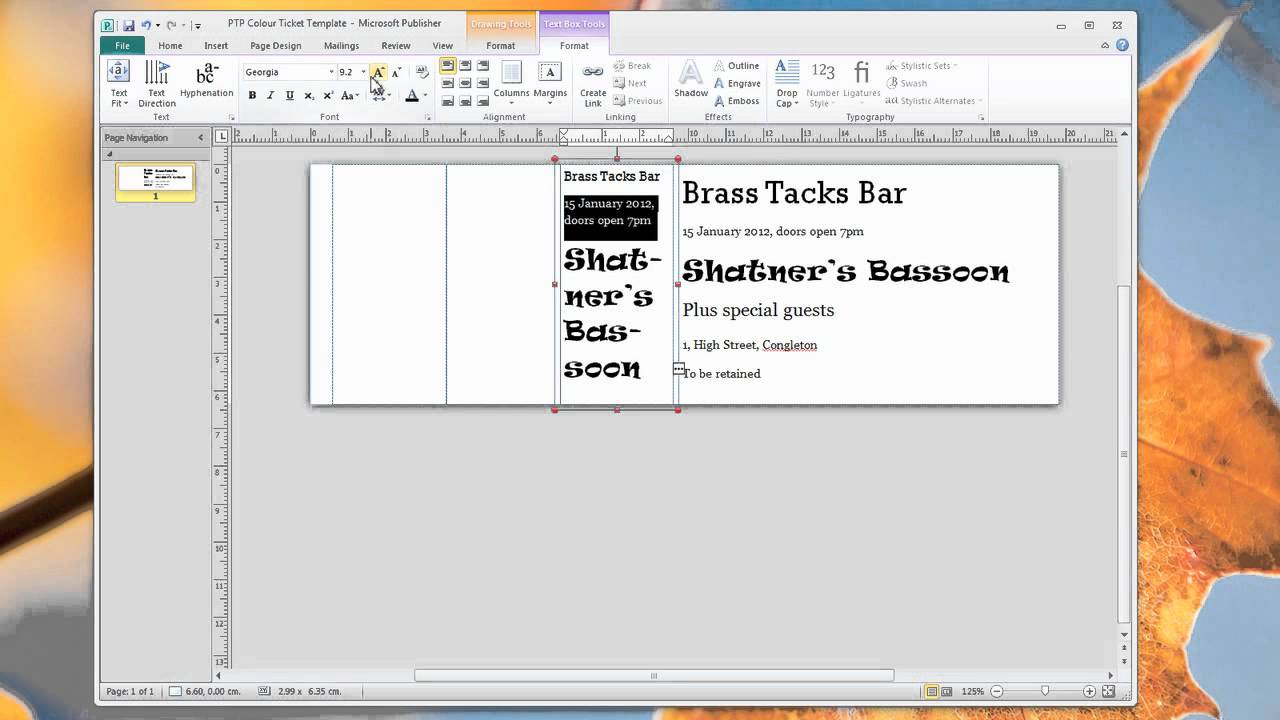1280x720 pixels.
Task: Adjust the zoom slider in status bar
Action: click(x=1045, y=691)
